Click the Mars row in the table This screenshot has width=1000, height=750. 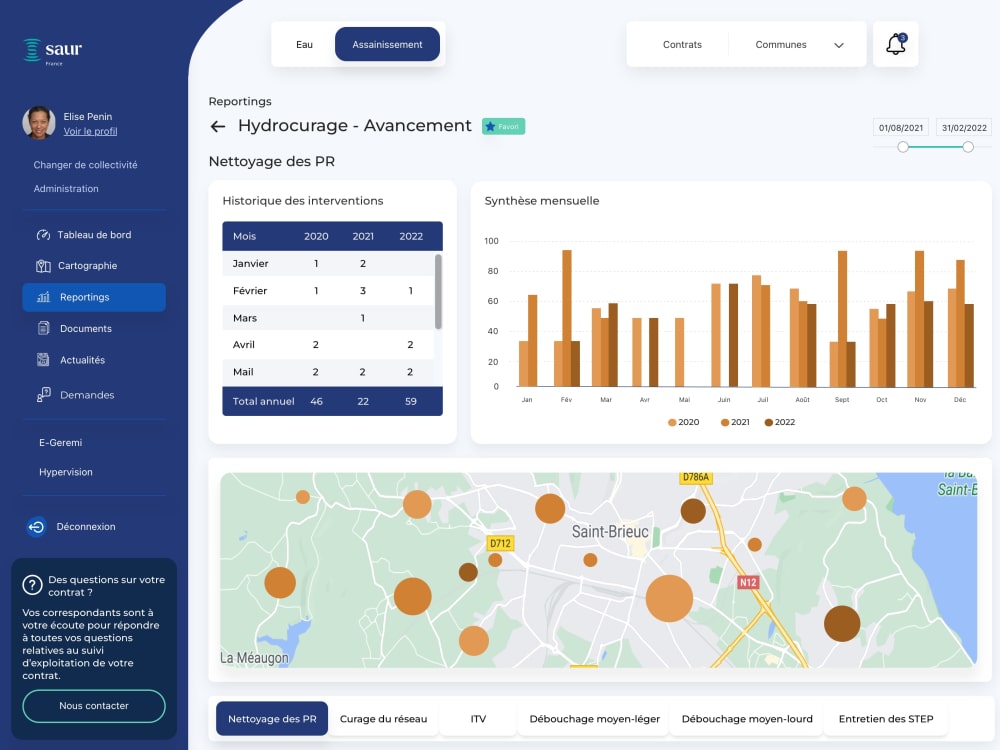point(328,318)
